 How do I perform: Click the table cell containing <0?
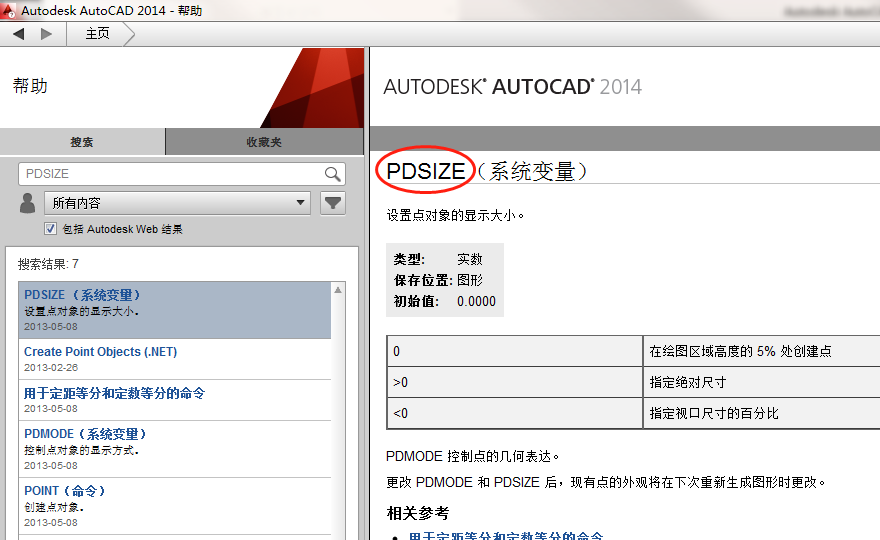[x=514, y=413]
